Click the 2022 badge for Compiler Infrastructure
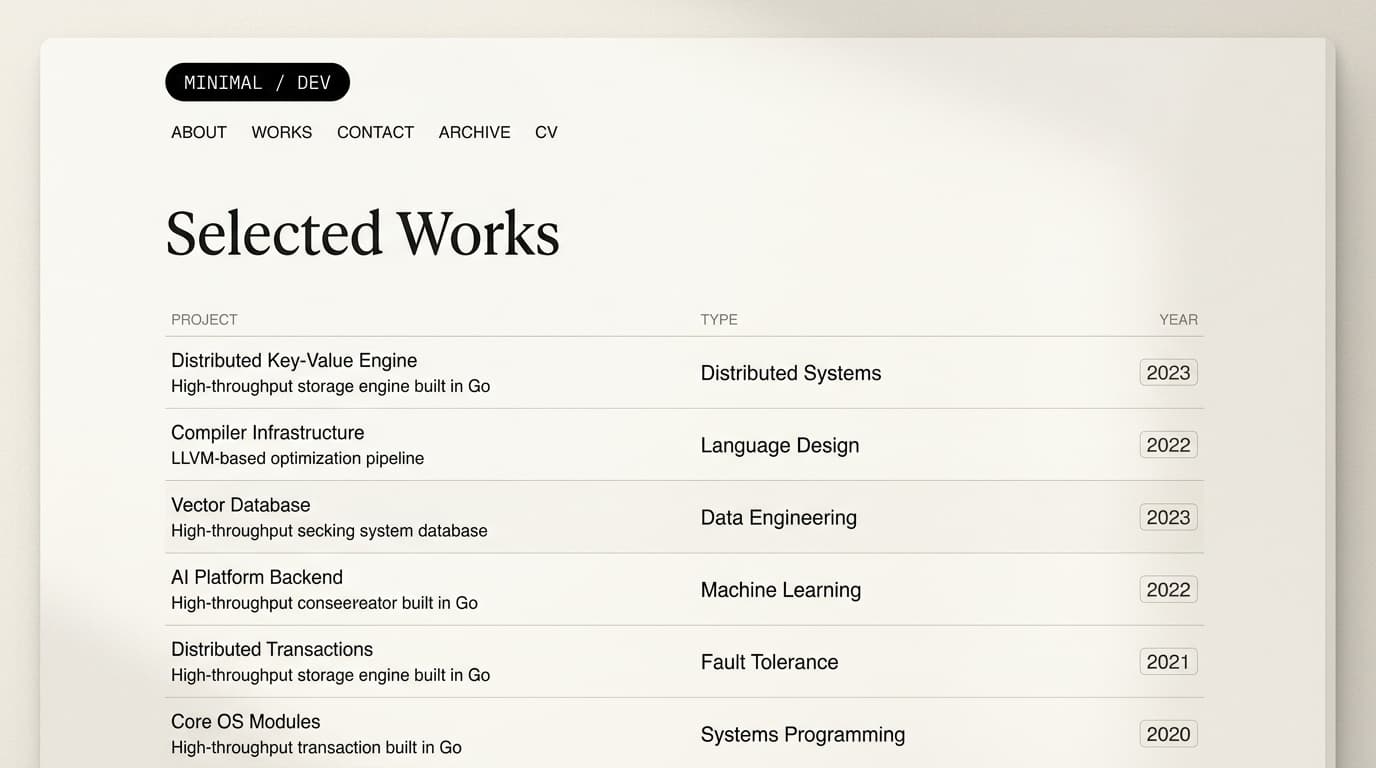Viewport: 1376px width, 768px height. (1168, 445)
